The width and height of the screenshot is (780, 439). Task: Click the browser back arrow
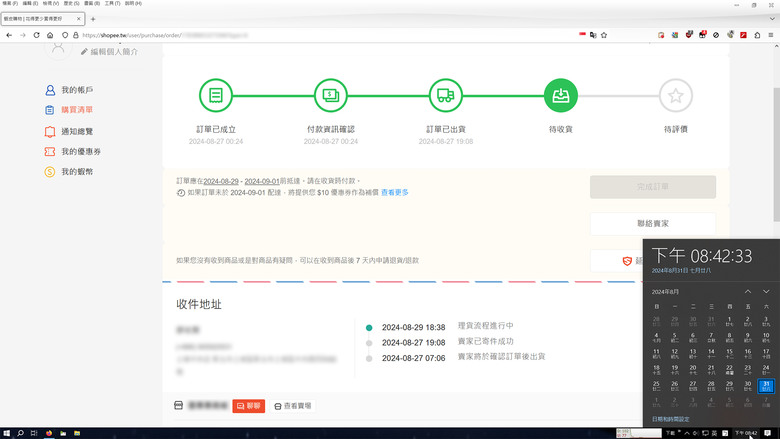(9, 35)
